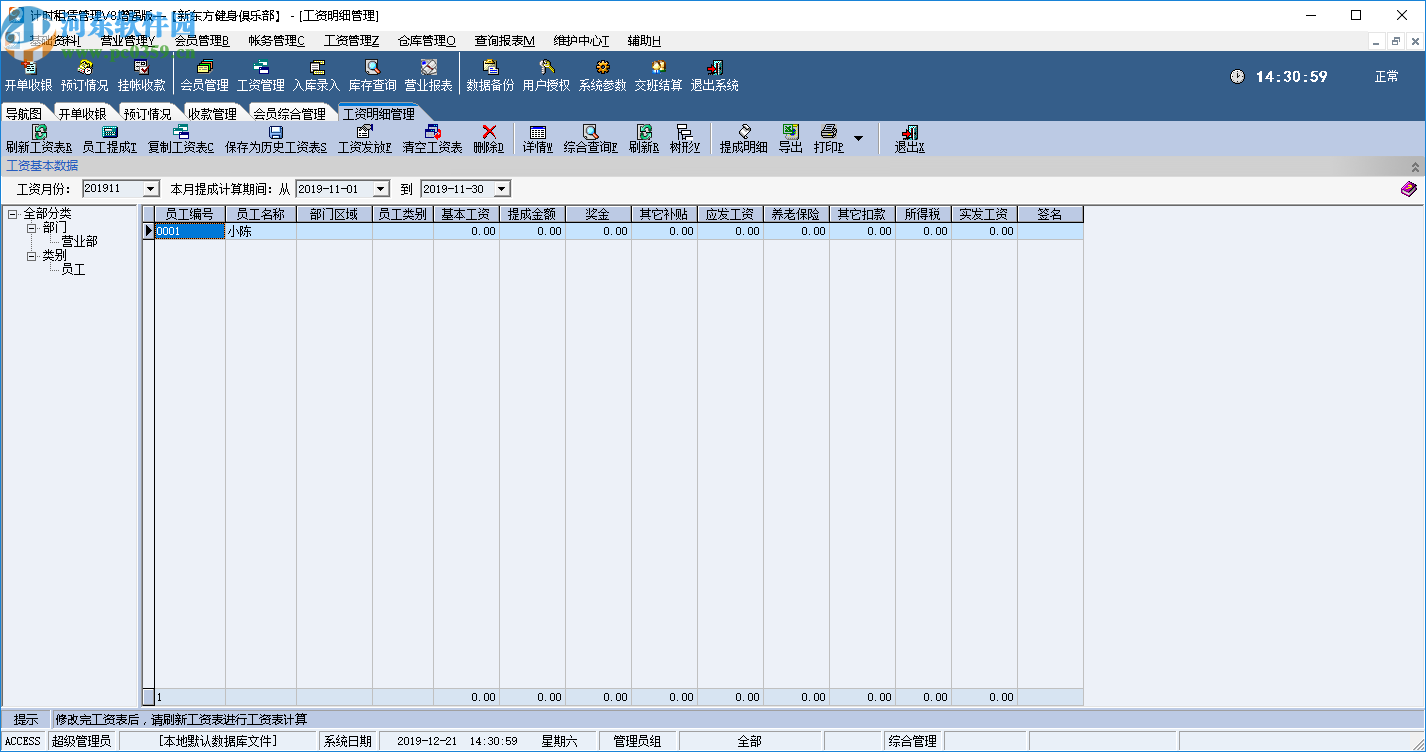Click the book icon at the right of the filter bar
The width and height of the screenshot is (1426, 752).
(x=1408, y=189)
